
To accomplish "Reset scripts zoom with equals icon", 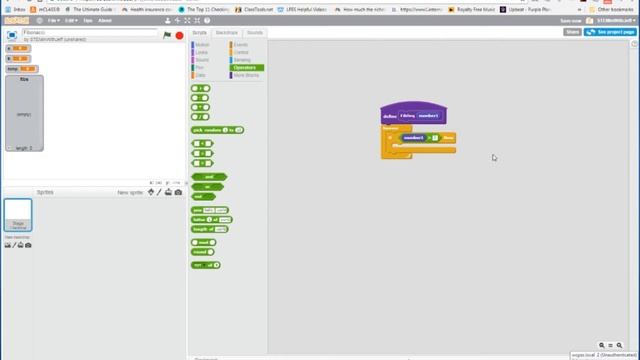I will pyautogui.click(x=611, y=345).
